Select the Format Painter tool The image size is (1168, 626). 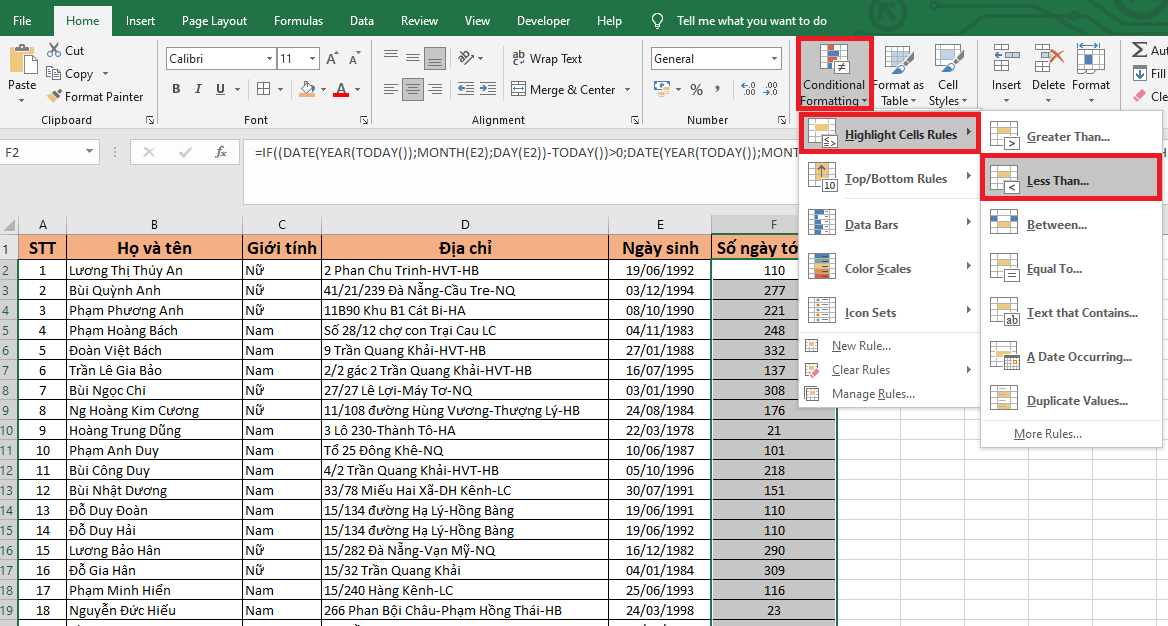pos(95,97)
